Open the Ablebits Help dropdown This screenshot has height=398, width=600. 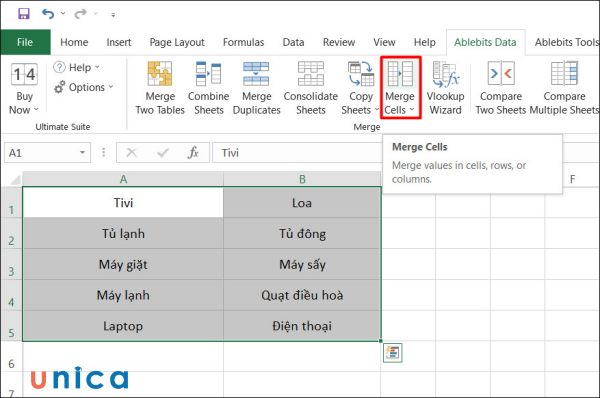pos(77,67)
